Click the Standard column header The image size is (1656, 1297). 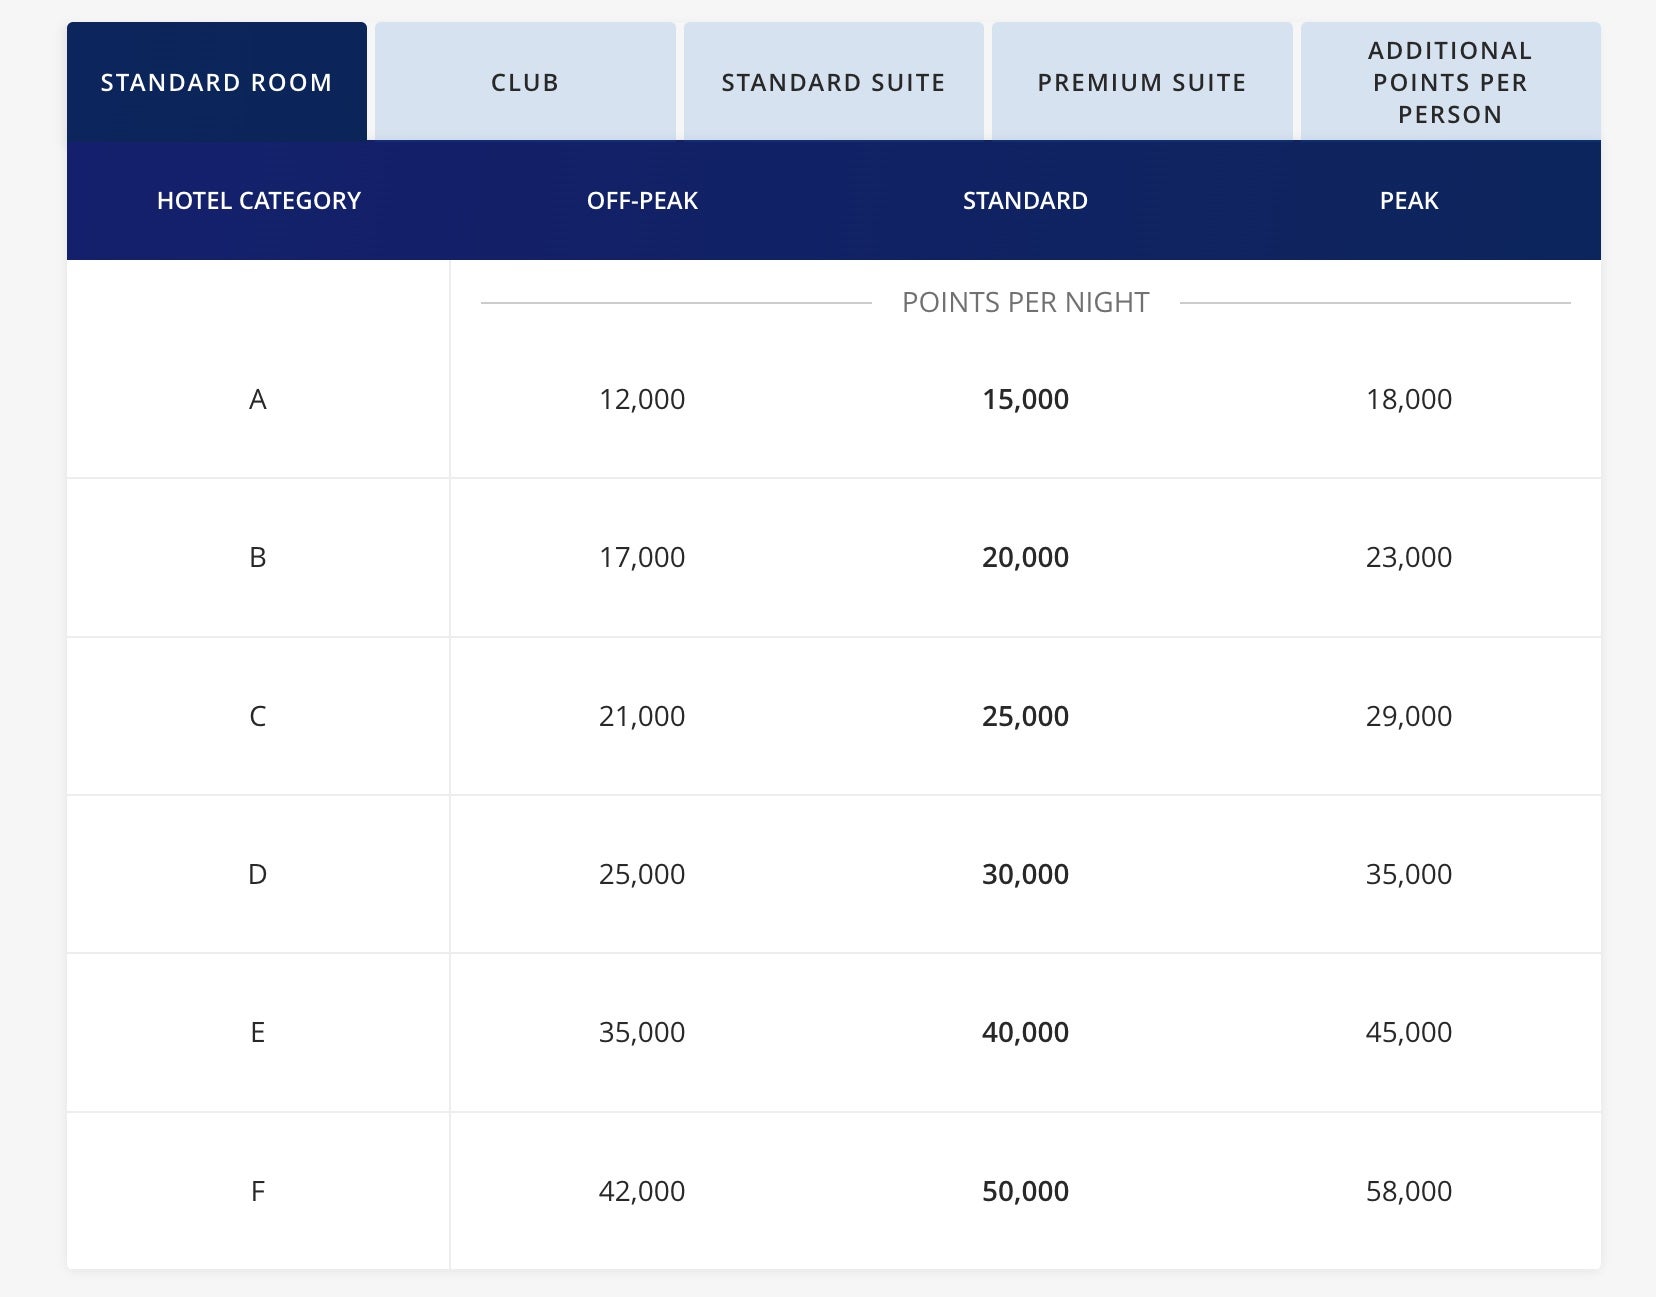coord(1025,200)
